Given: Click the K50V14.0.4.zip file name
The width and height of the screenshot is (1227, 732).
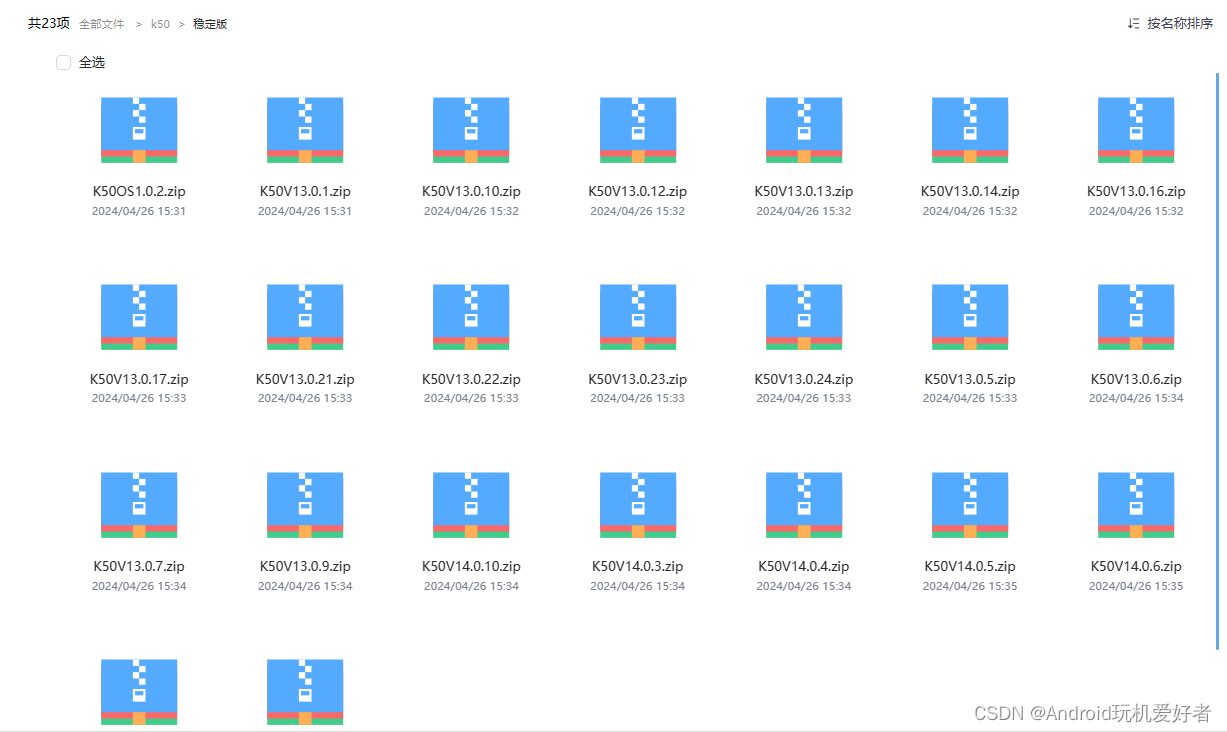Looking at the screenshot, I should pos(804,566).
